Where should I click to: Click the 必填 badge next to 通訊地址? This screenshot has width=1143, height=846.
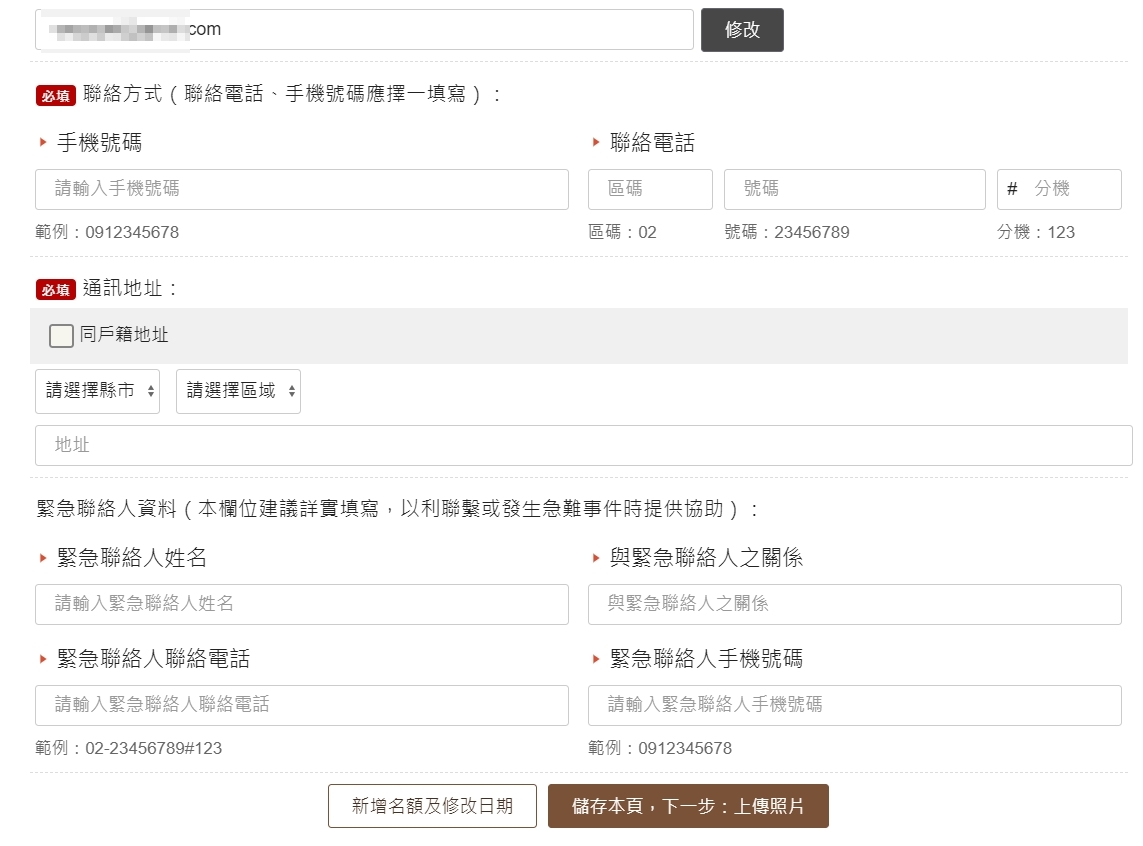click(56, 290)
